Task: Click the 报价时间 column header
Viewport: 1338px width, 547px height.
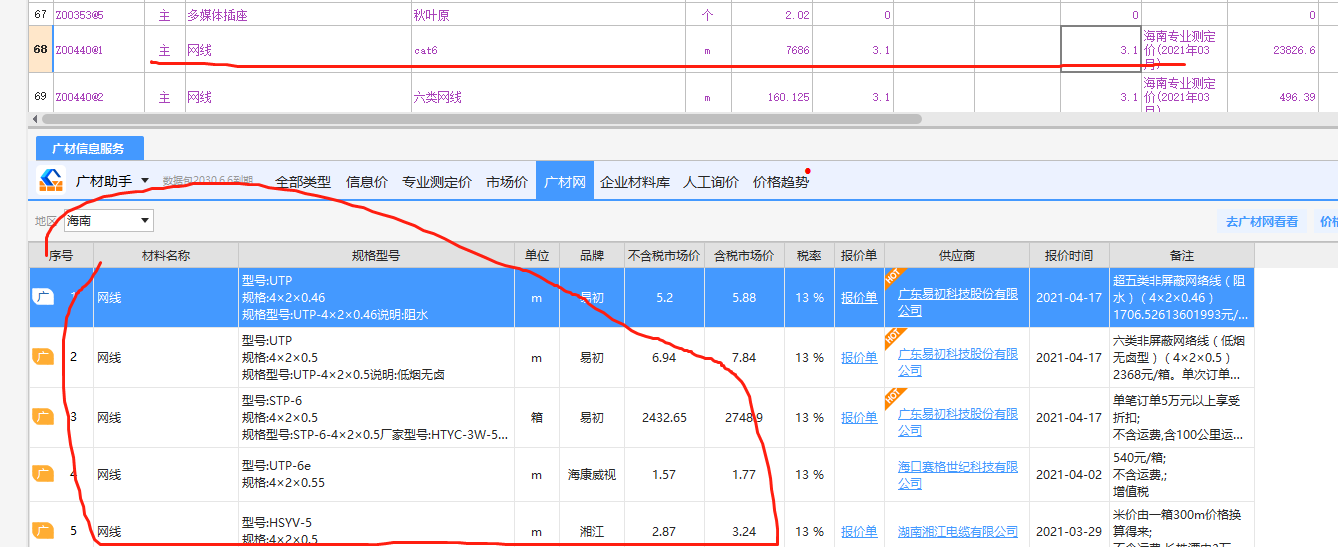Action: click(1069, 255)
